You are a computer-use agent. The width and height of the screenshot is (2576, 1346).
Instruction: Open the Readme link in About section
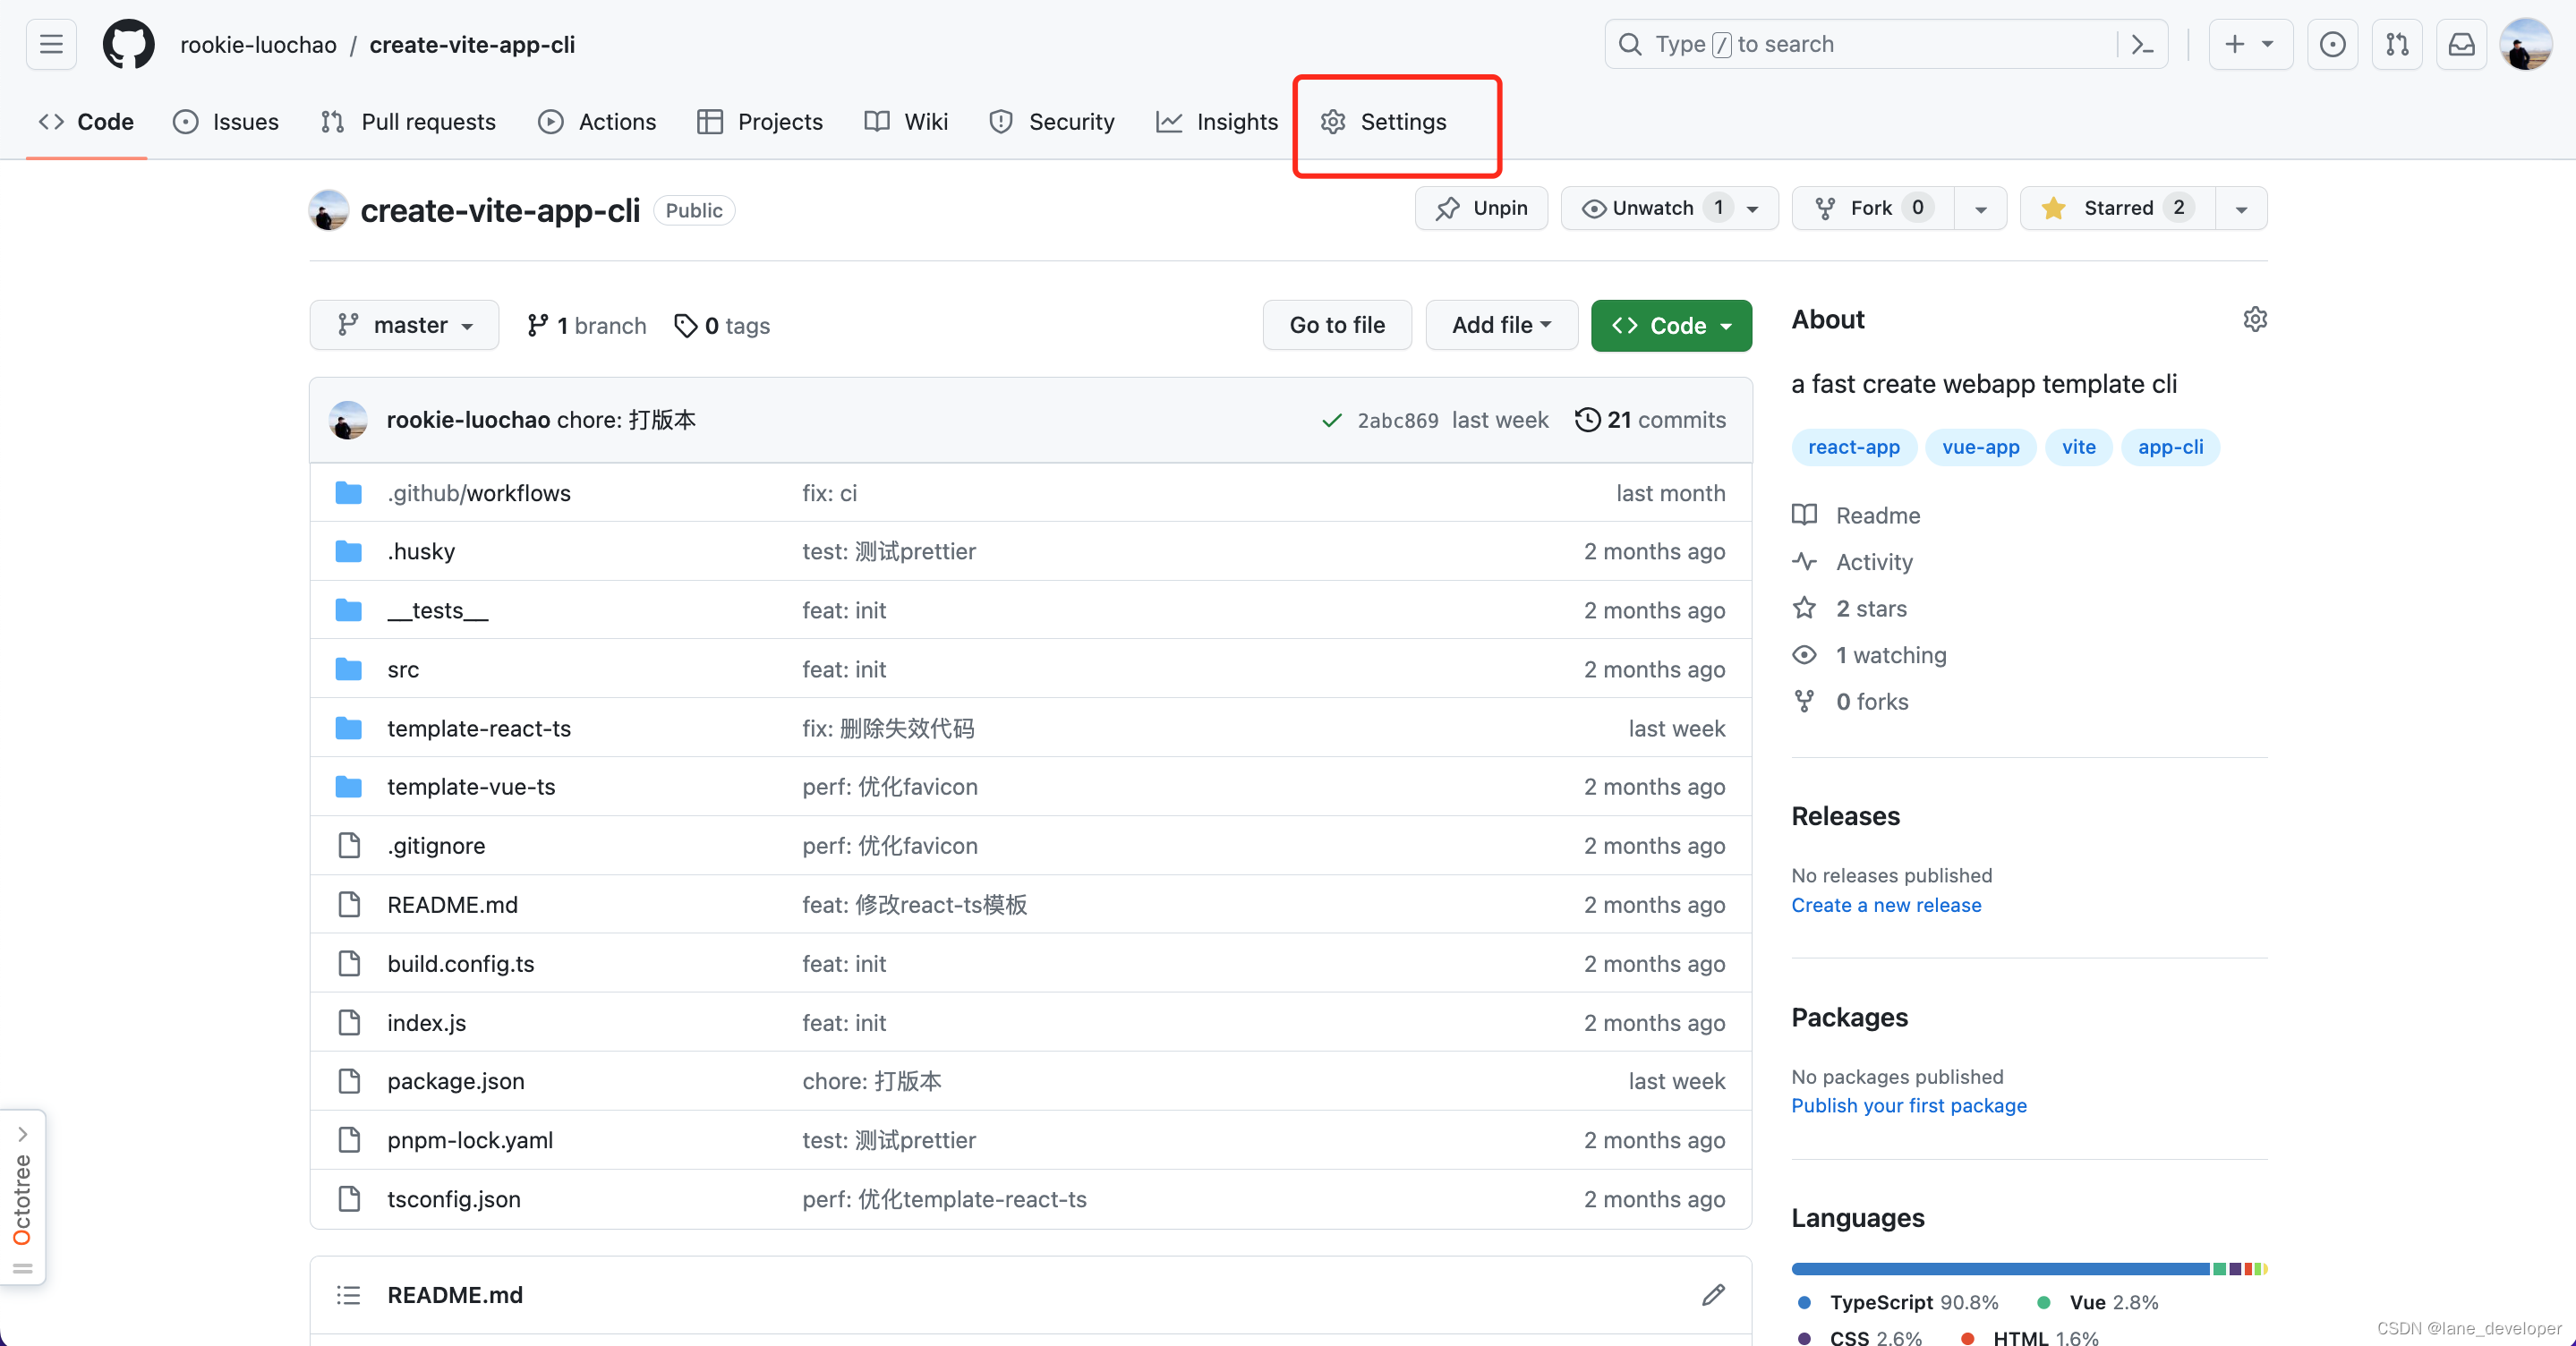(1876, 515)
